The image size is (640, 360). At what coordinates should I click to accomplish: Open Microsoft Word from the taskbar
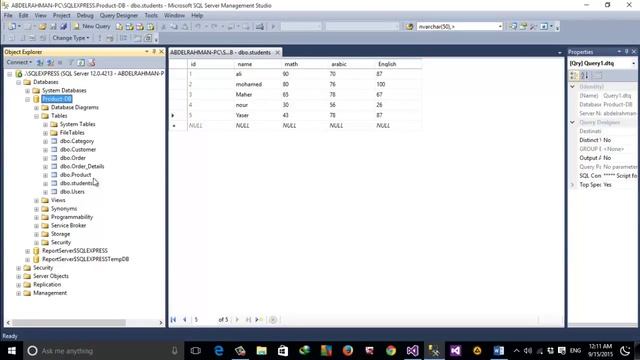point(498,351)
